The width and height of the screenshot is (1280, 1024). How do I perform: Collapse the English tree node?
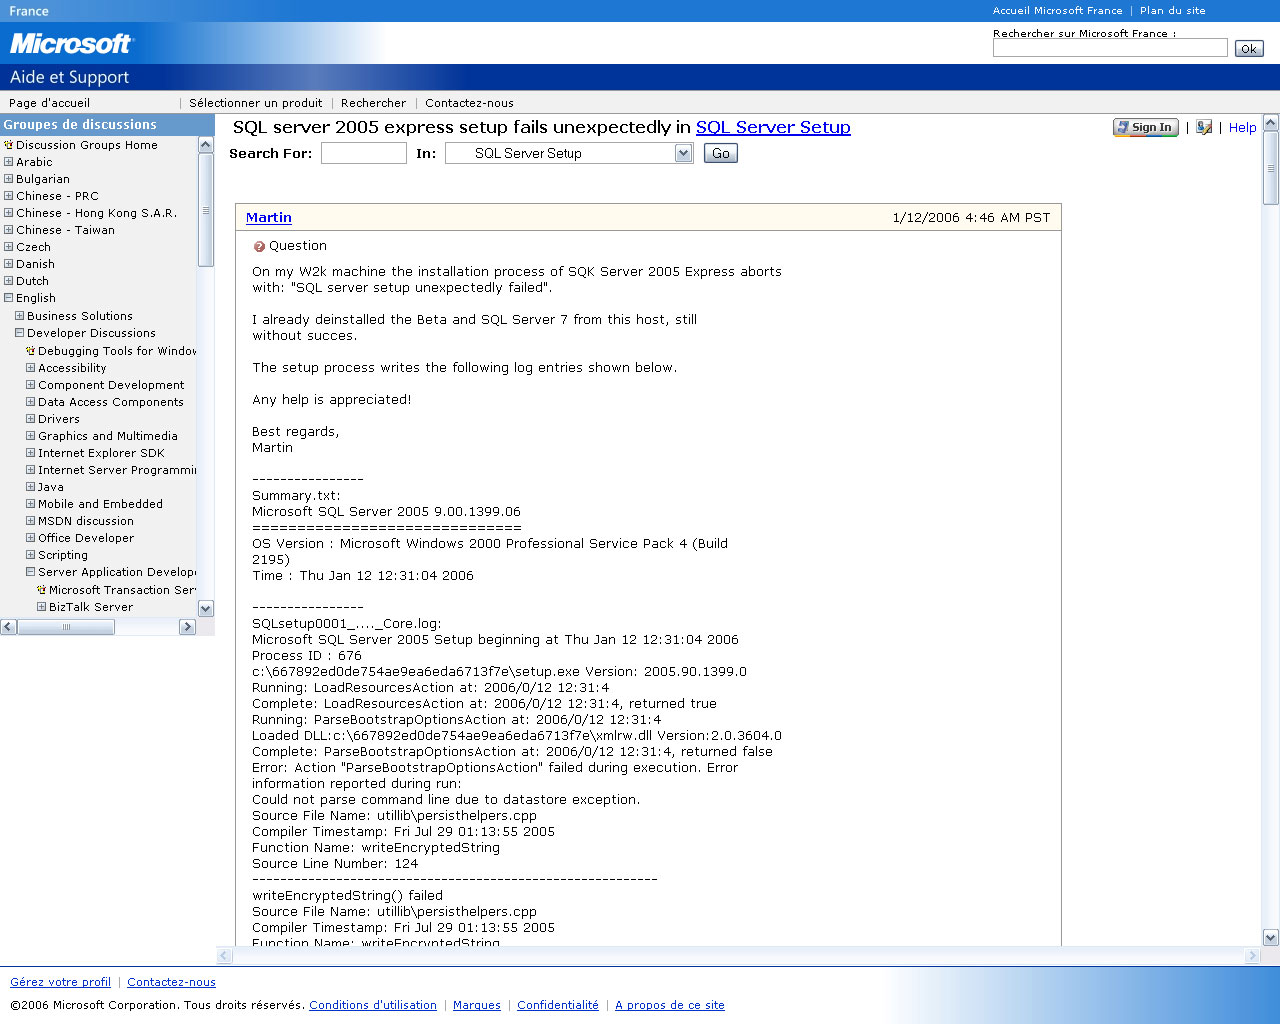point(8,298)
